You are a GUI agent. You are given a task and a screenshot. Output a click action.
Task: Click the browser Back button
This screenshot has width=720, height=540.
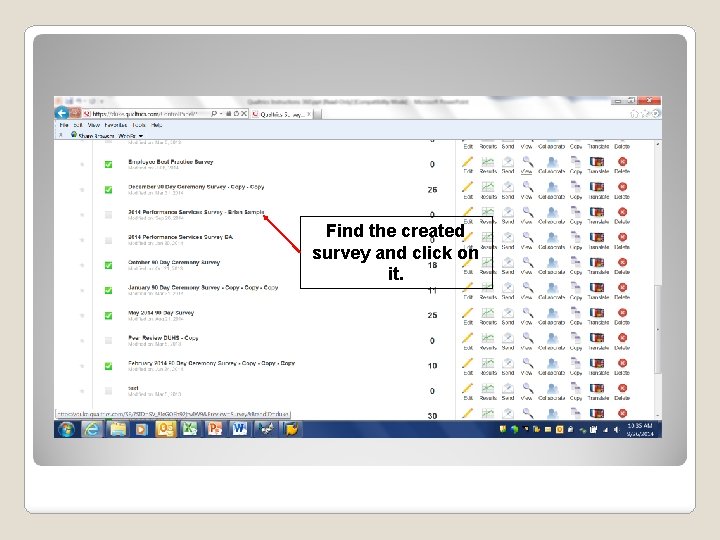pos(62,113)
